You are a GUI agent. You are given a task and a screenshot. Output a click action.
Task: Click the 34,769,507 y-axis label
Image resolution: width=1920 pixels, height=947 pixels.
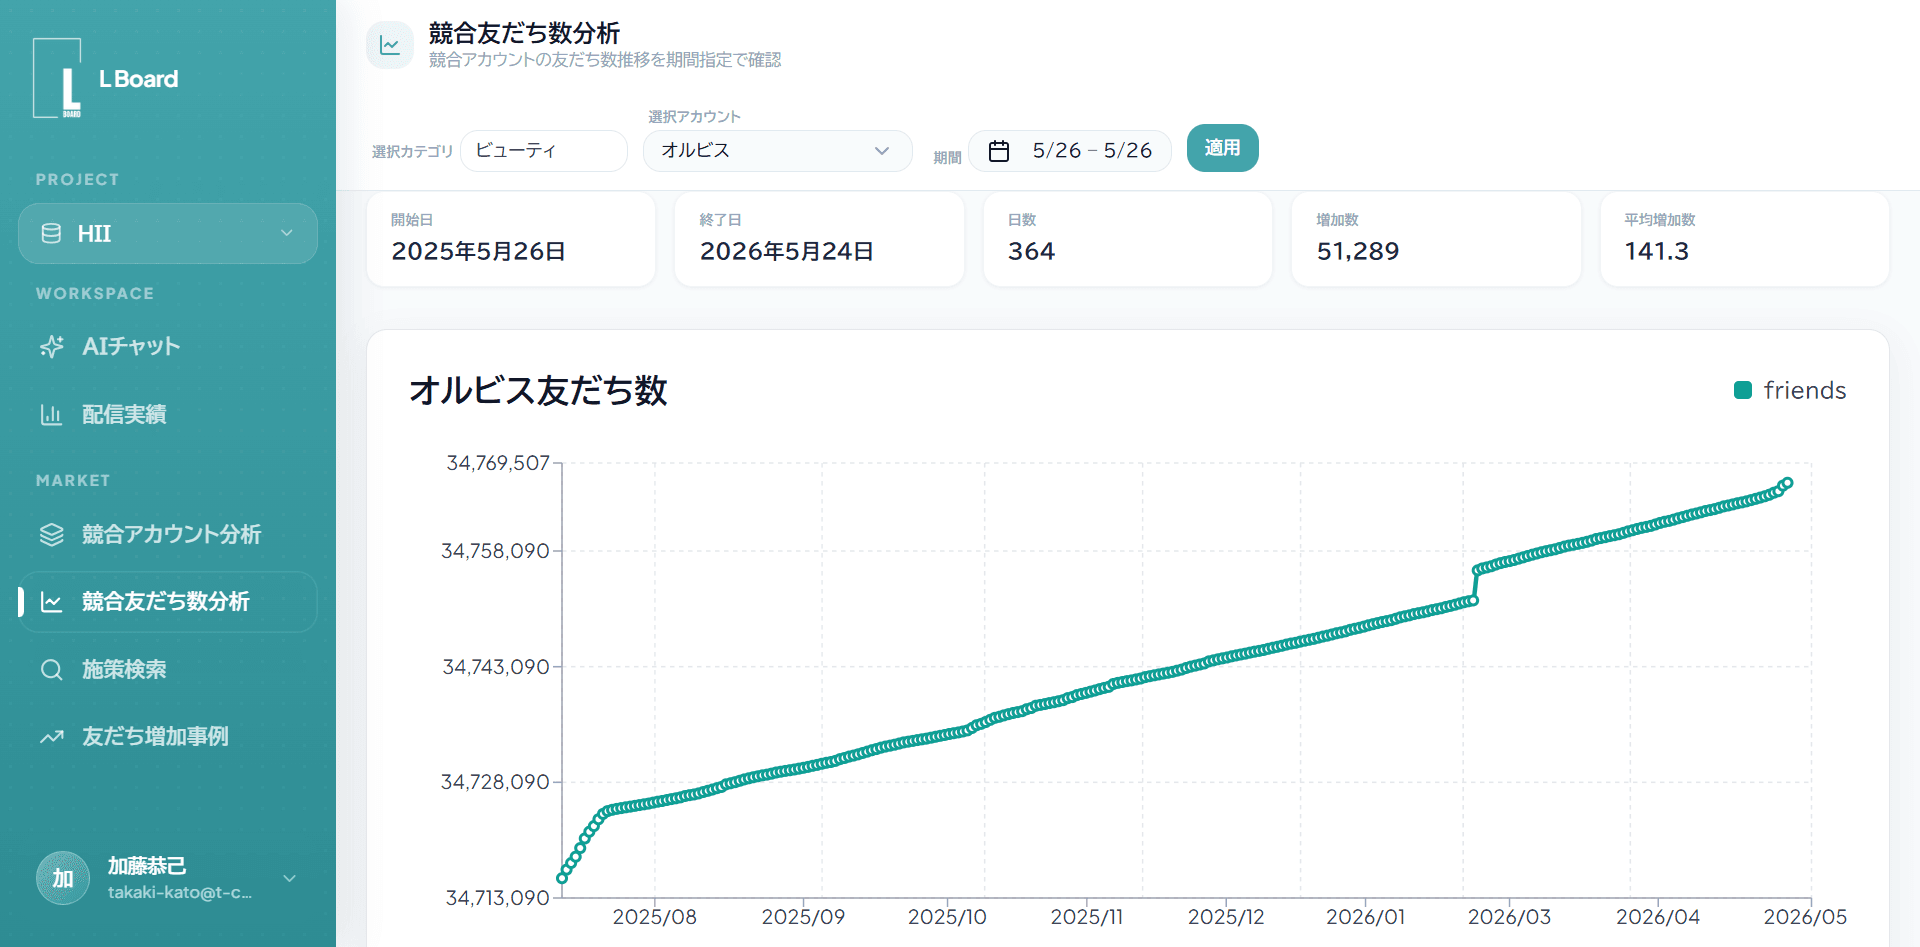tap(498, 463)
